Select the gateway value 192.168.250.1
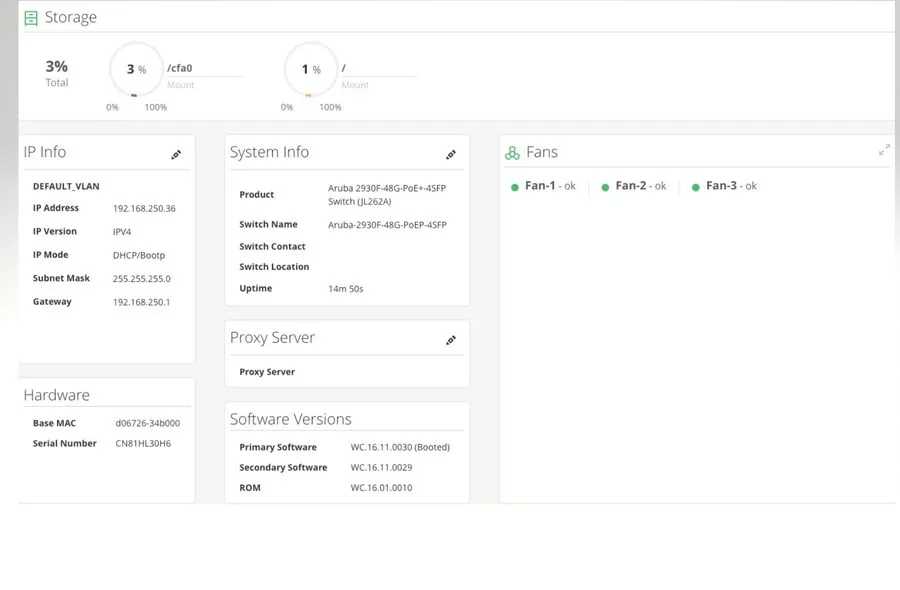The height and width of the screenshot is (590, 900). point(141,302)
